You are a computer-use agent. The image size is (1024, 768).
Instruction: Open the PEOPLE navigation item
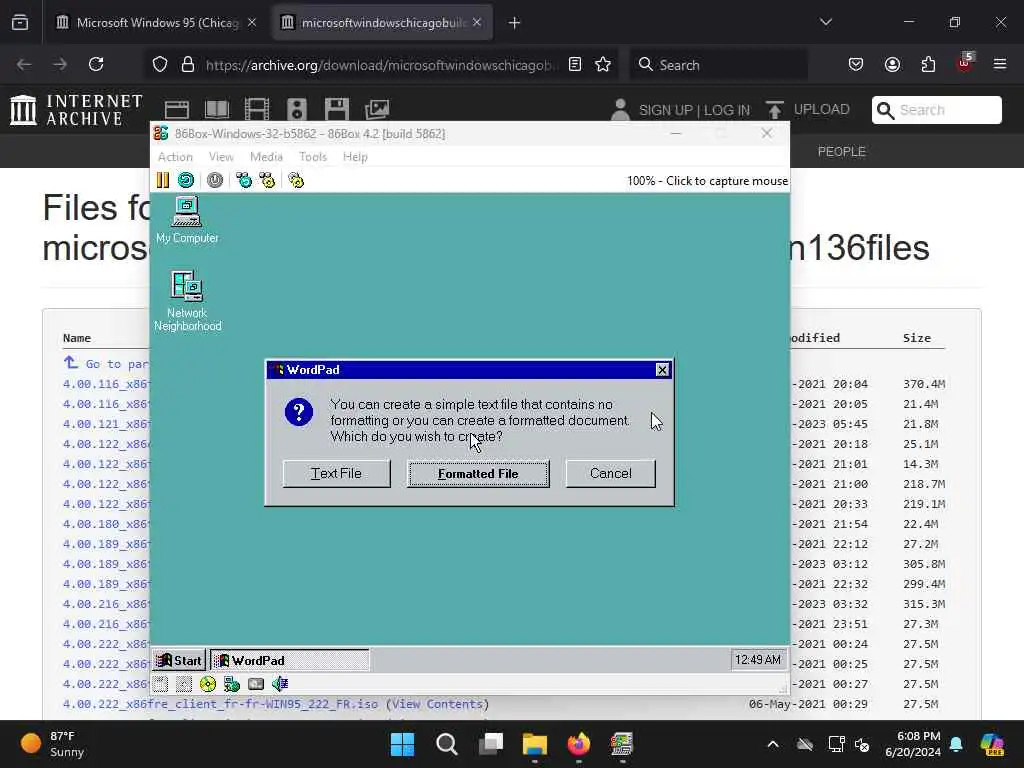842,152
